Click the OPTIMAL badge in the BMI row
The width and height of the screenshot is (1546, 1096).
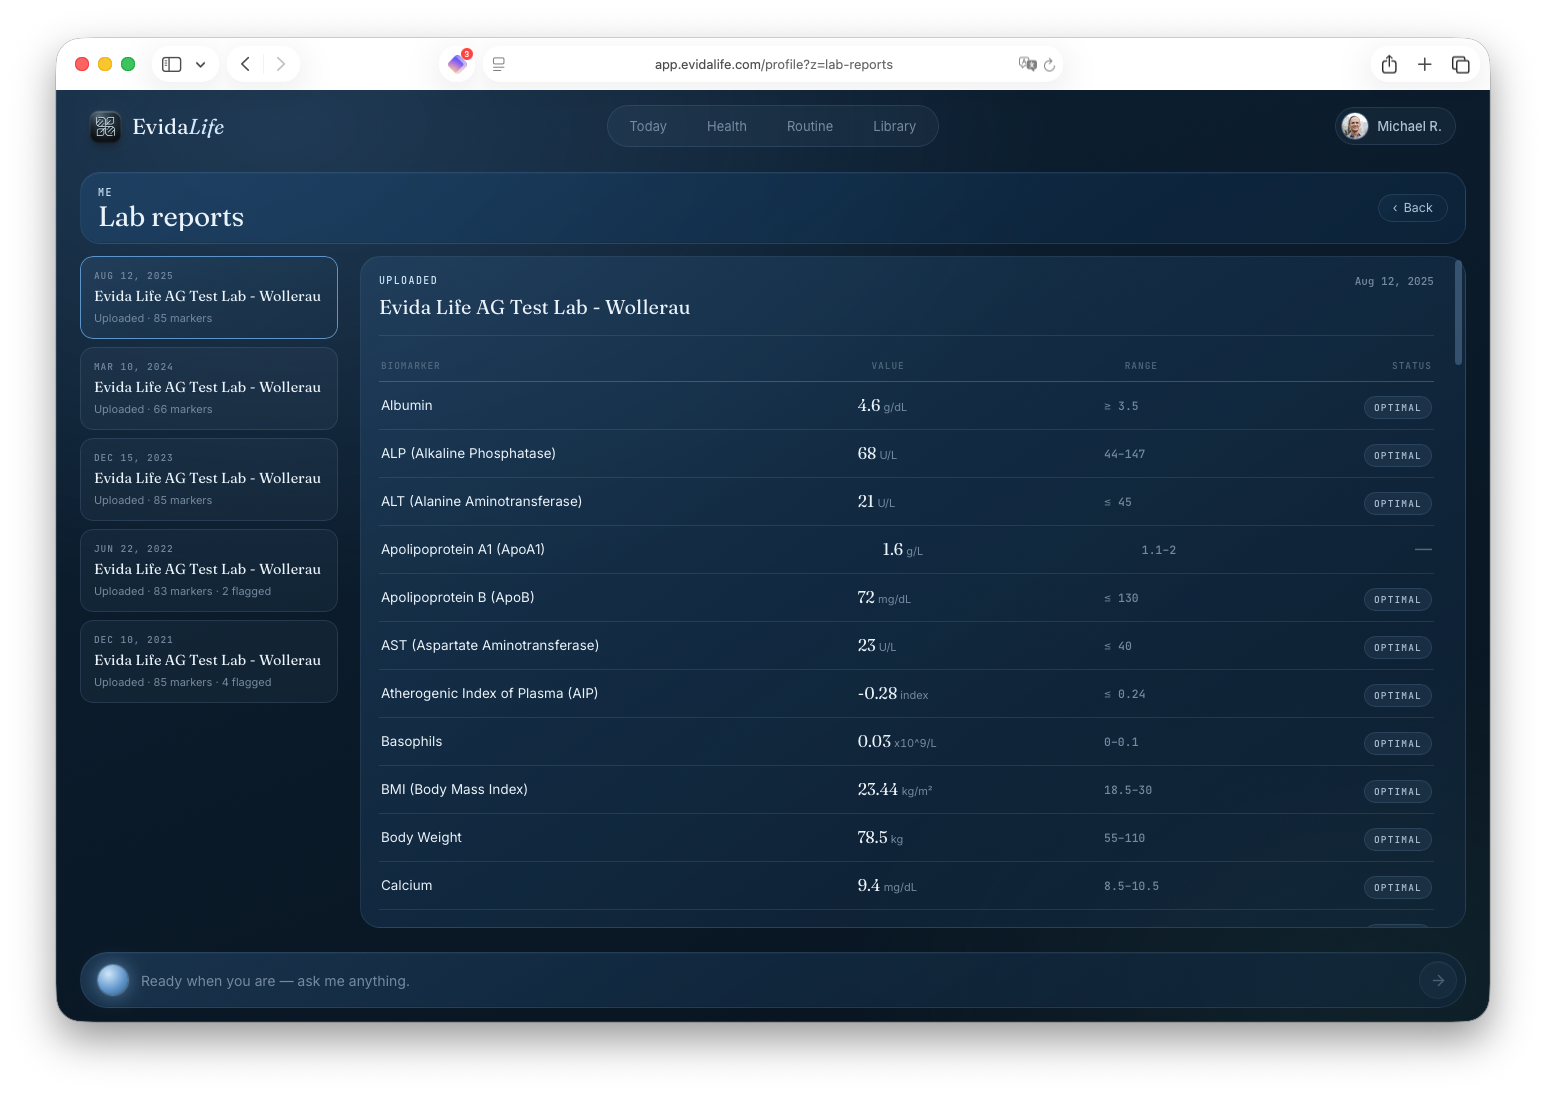pos(1397,791)
